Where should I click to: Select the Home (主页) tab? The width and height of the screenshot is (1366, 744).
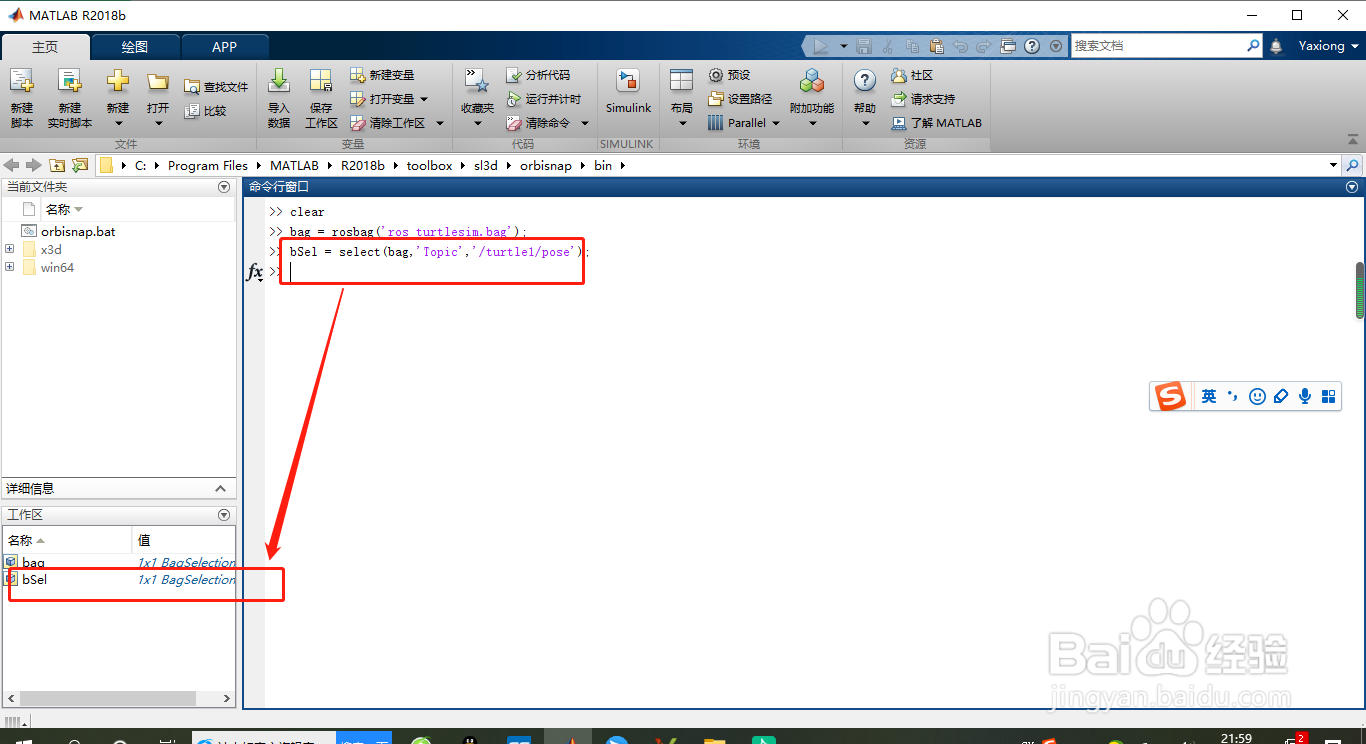point(45,47)
